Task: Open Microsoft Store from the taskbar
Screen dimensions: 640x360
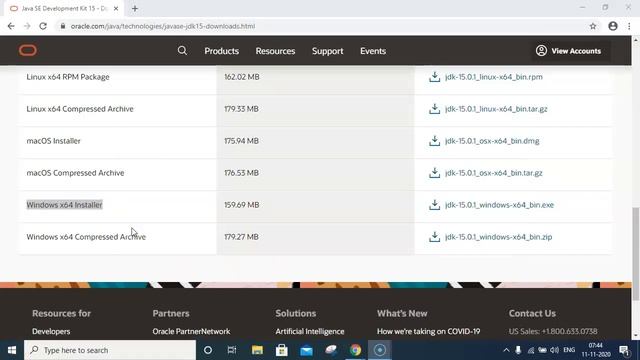Action: pos(282,350)
